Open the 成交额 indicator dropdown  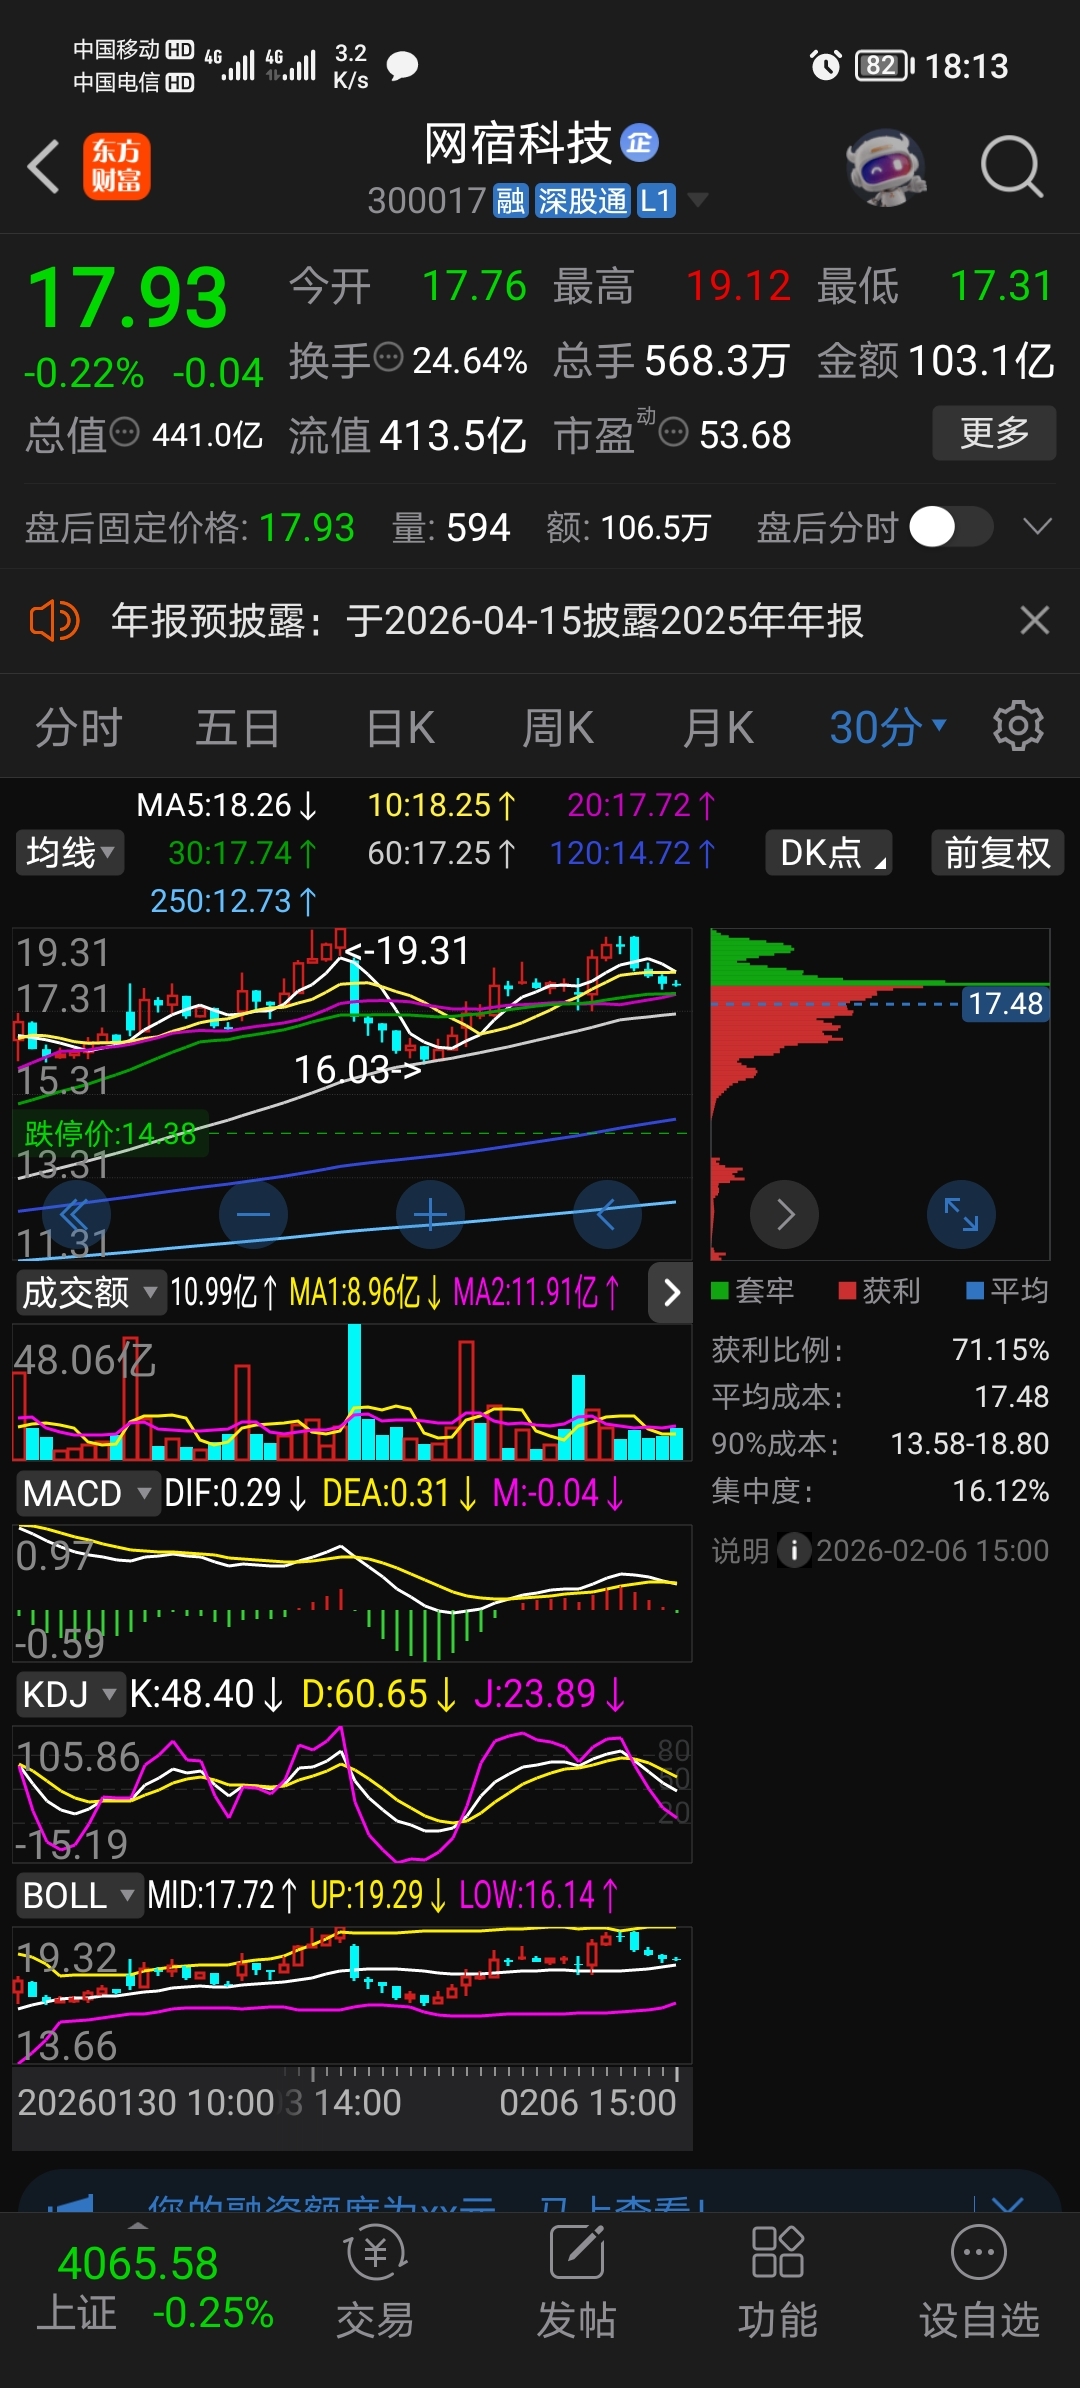point(89,1292)
